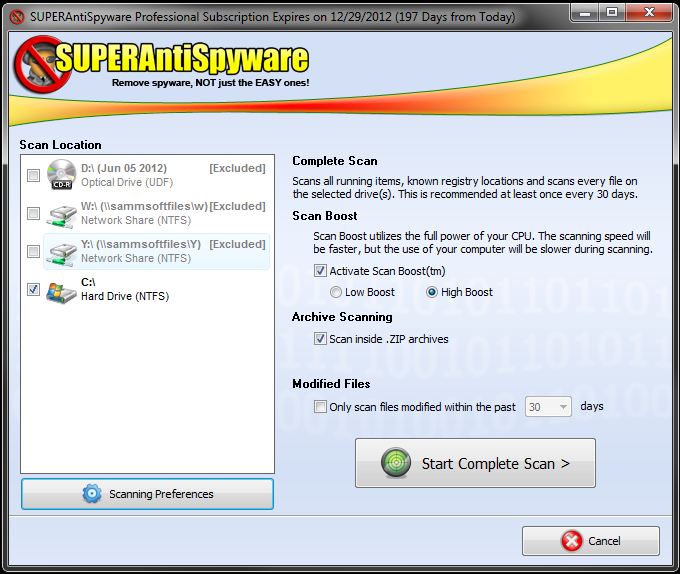Cancel the scan dialog
Viewport: 680px width, 574px height.
pos(591,541)
